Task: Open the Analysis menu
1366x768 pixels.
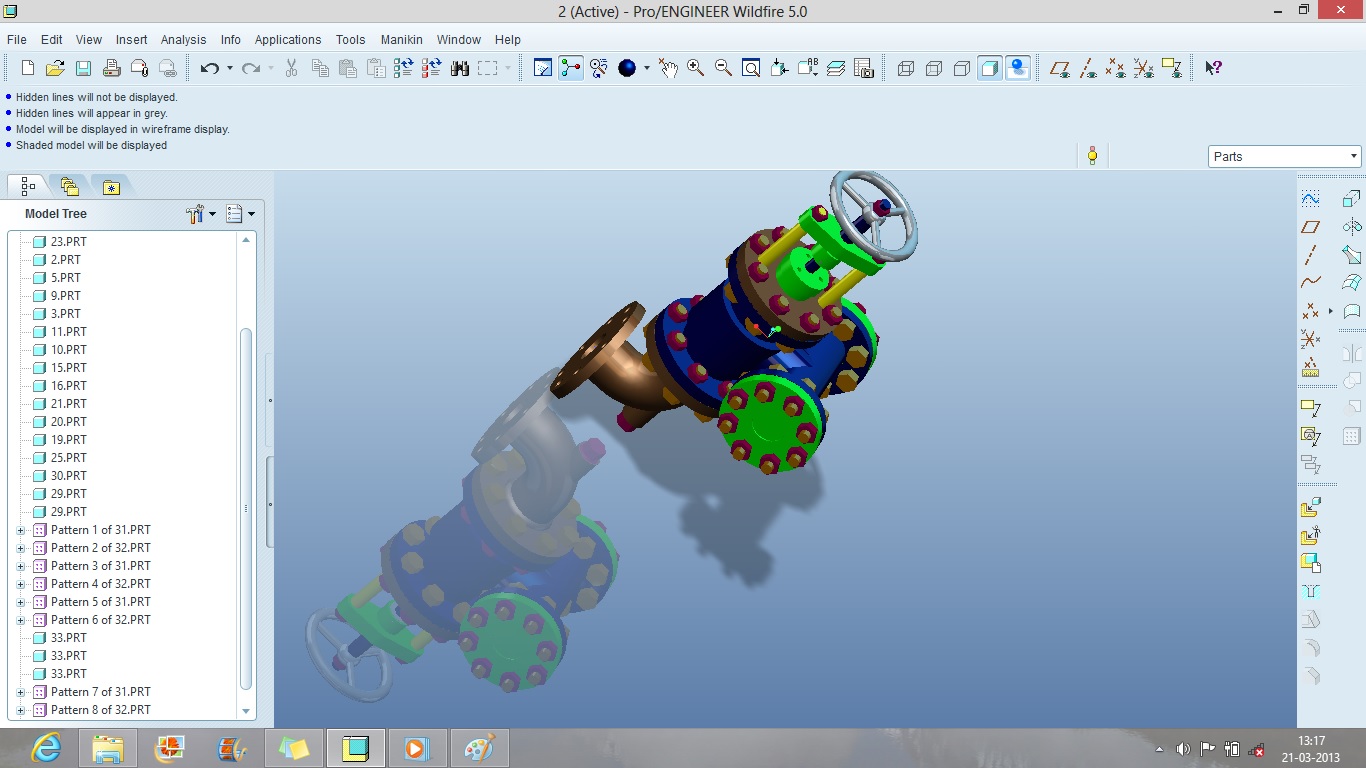Action: click(x=183, y=40)
